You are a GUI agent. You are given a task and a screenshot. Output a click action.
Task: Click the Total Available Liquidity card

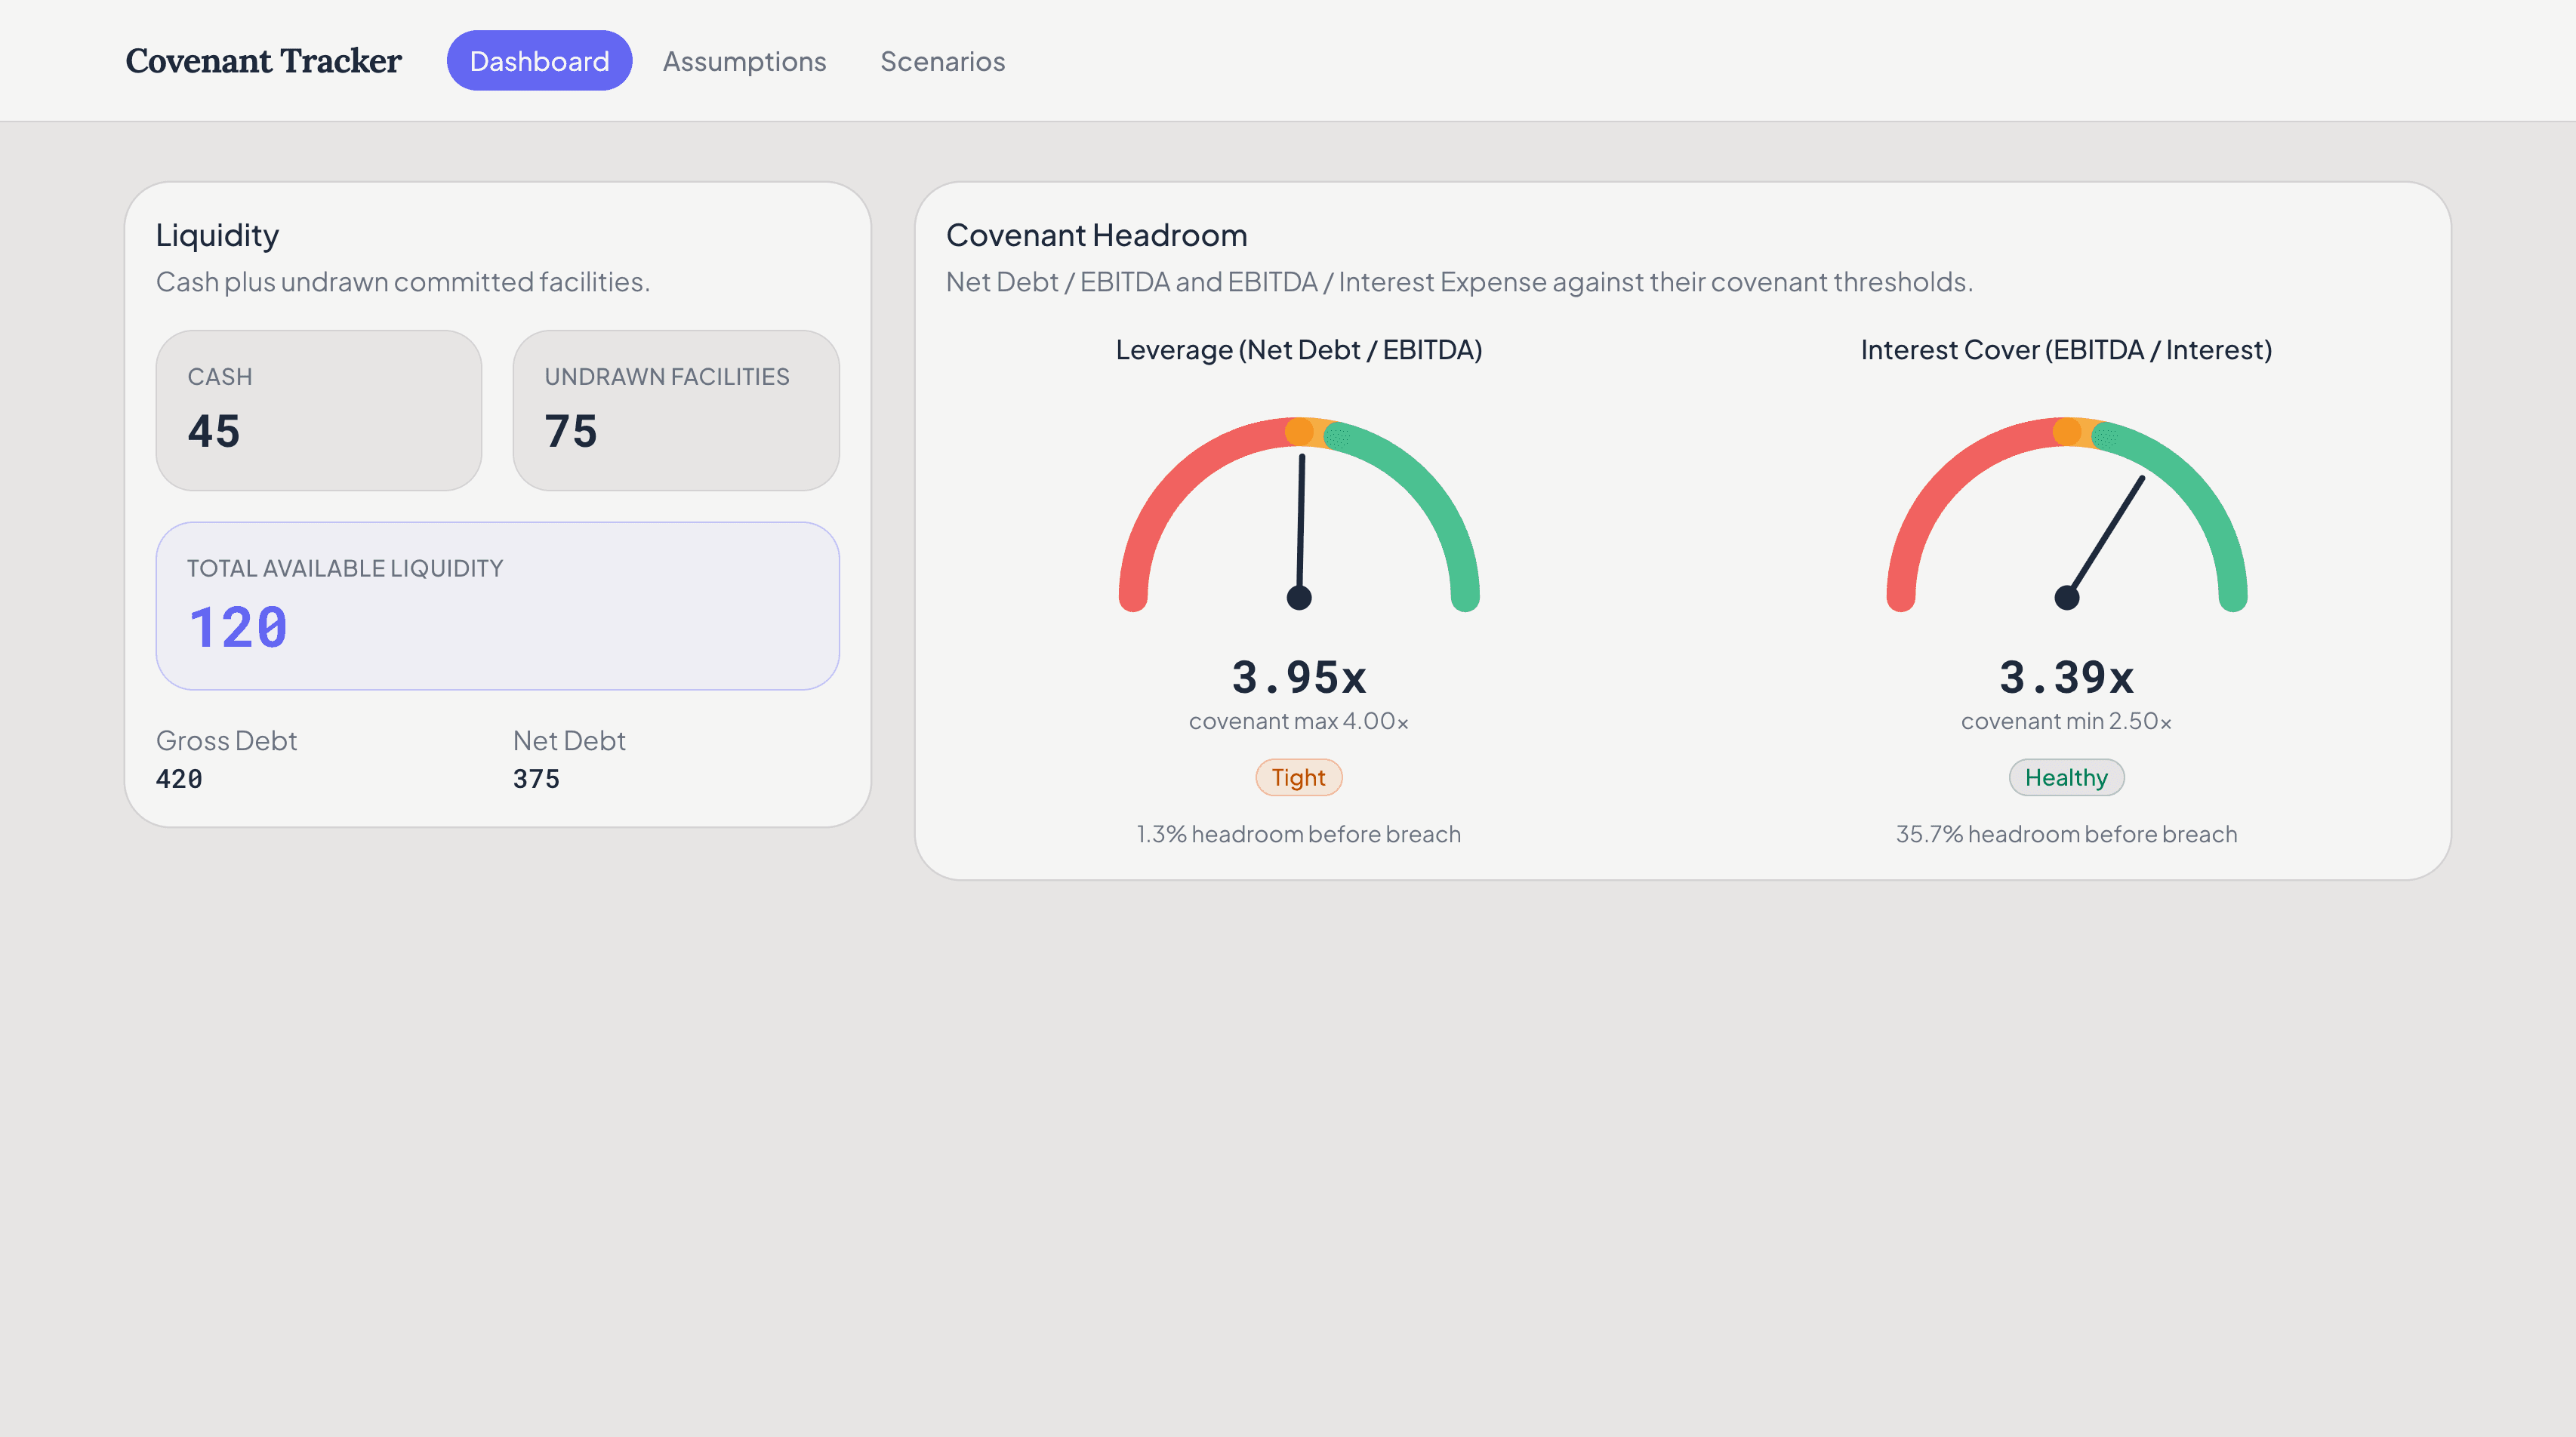pyautogui.click(x=498, y=606)
